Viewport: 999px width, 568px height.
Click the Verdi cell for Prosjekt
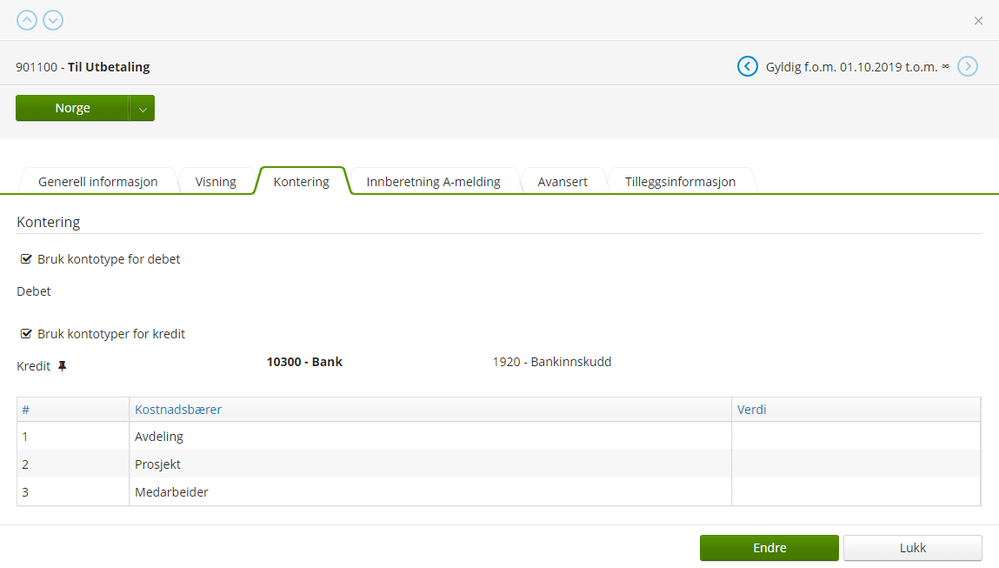click(x=856, y=464)
